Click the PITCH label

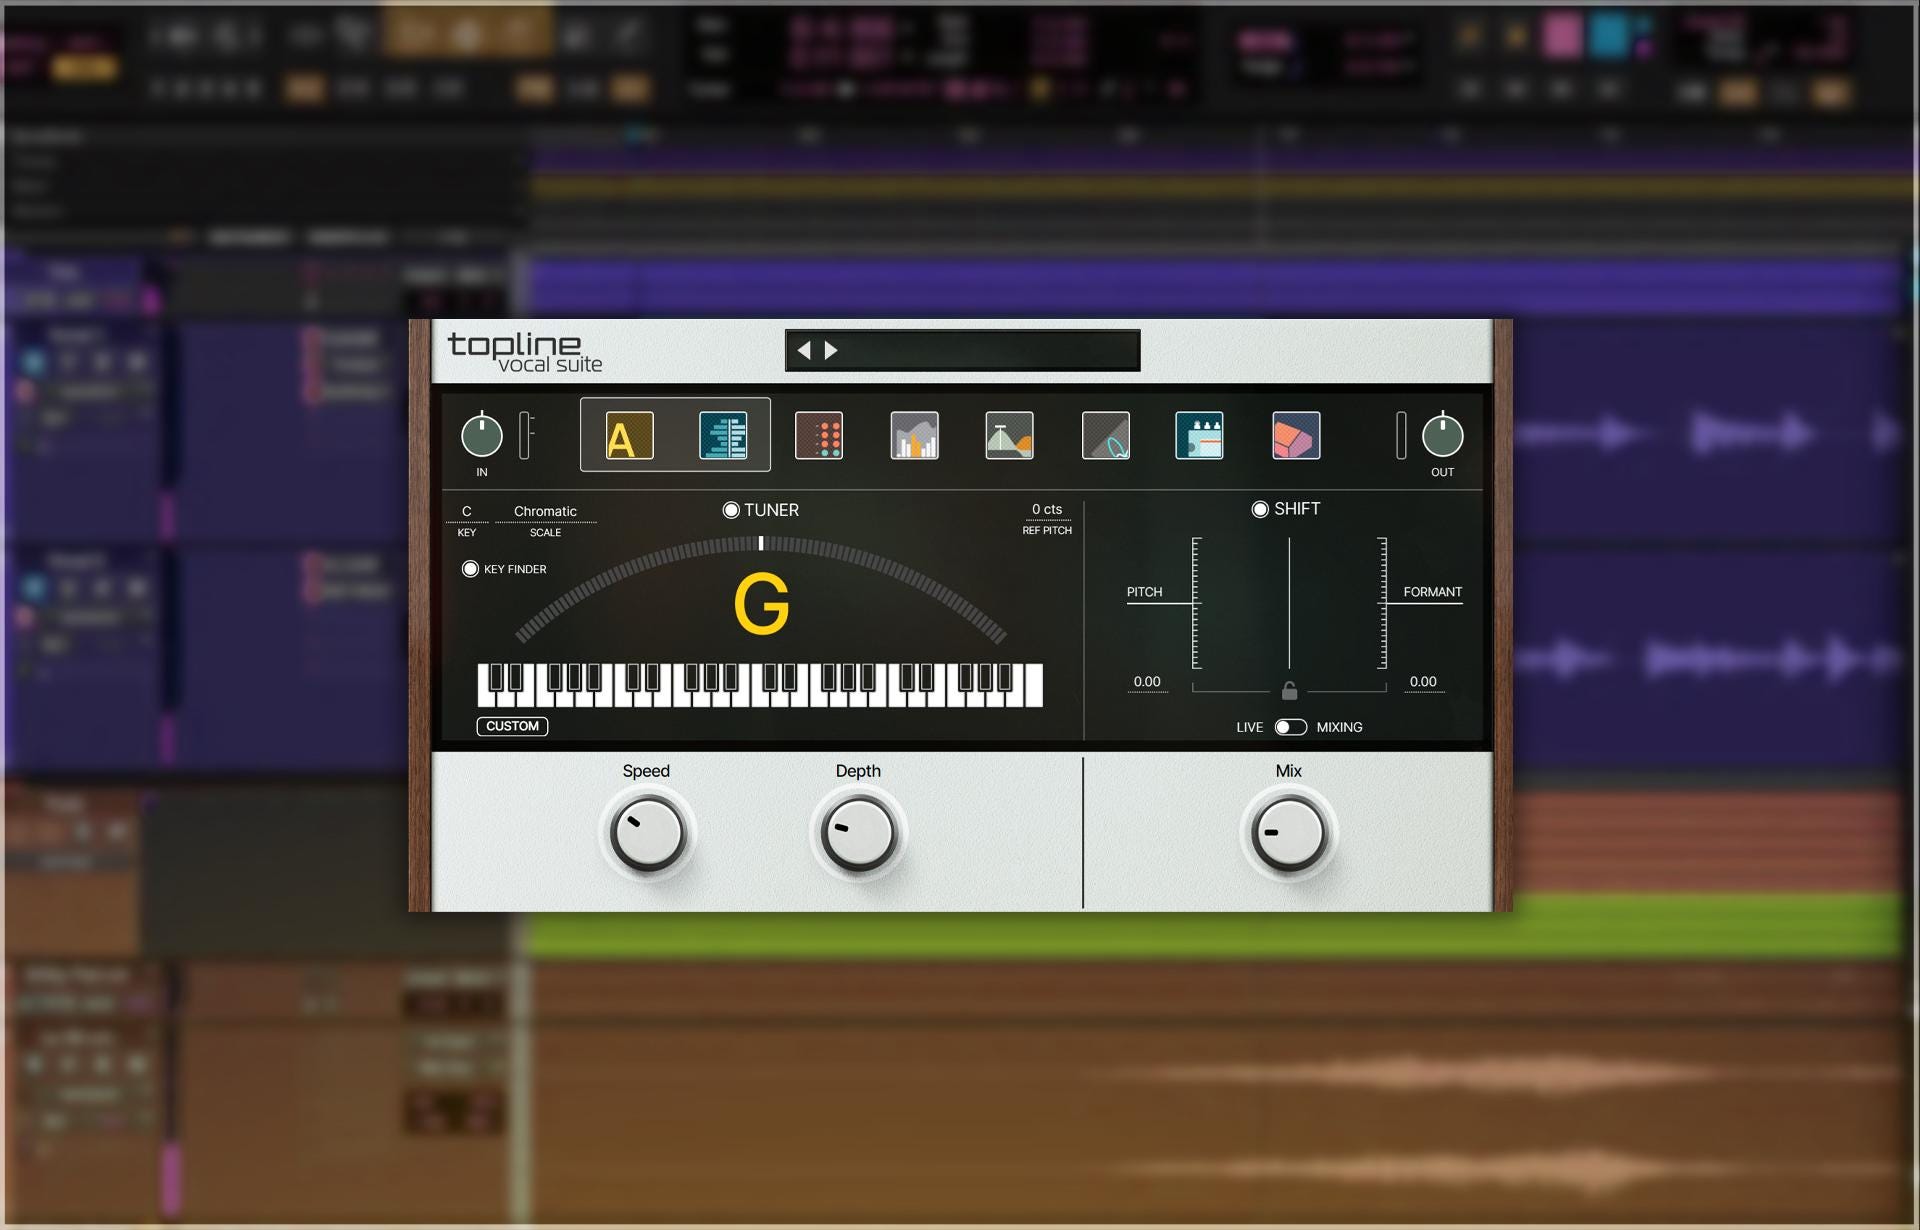(1144, 592)
